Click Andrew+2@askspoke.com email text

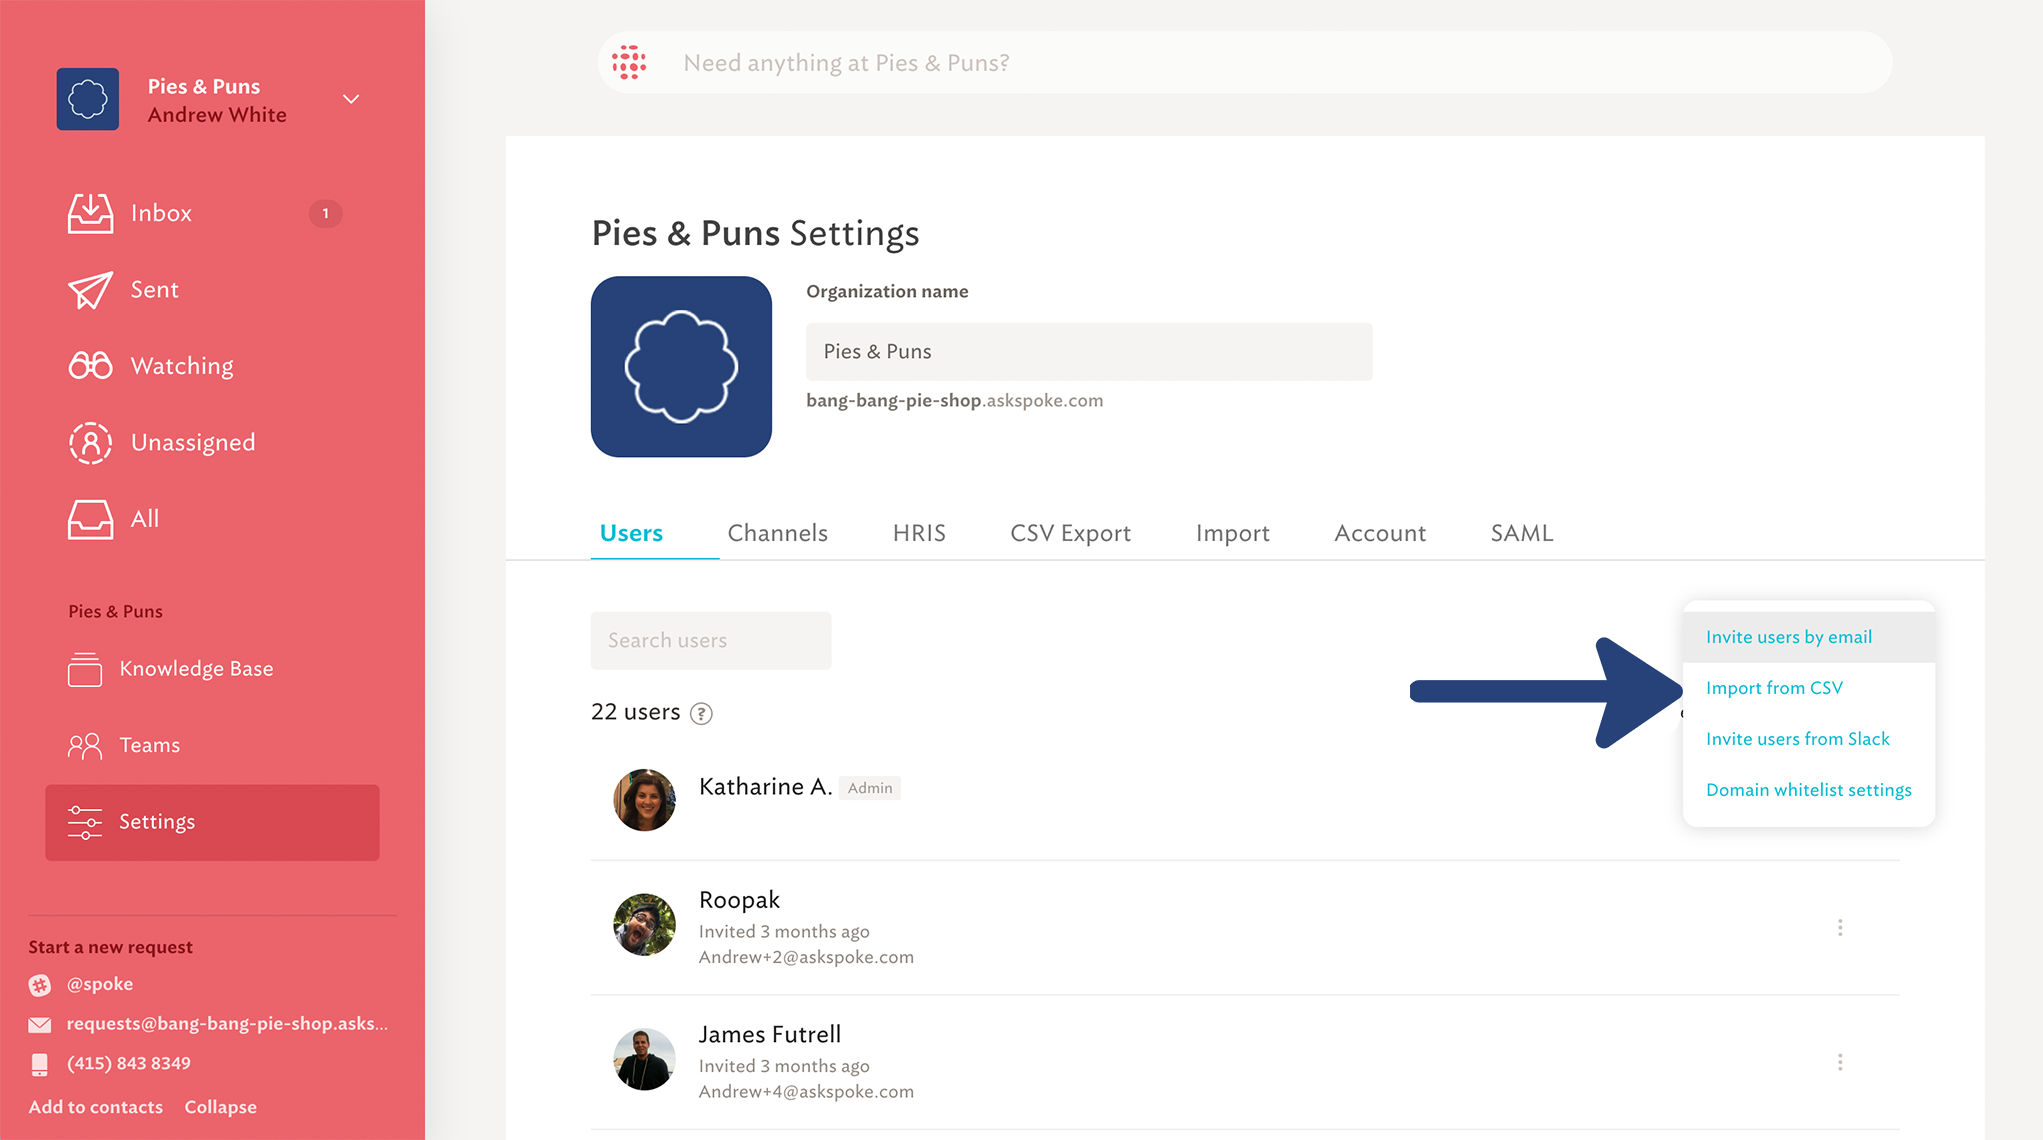(x=806, y=957)
